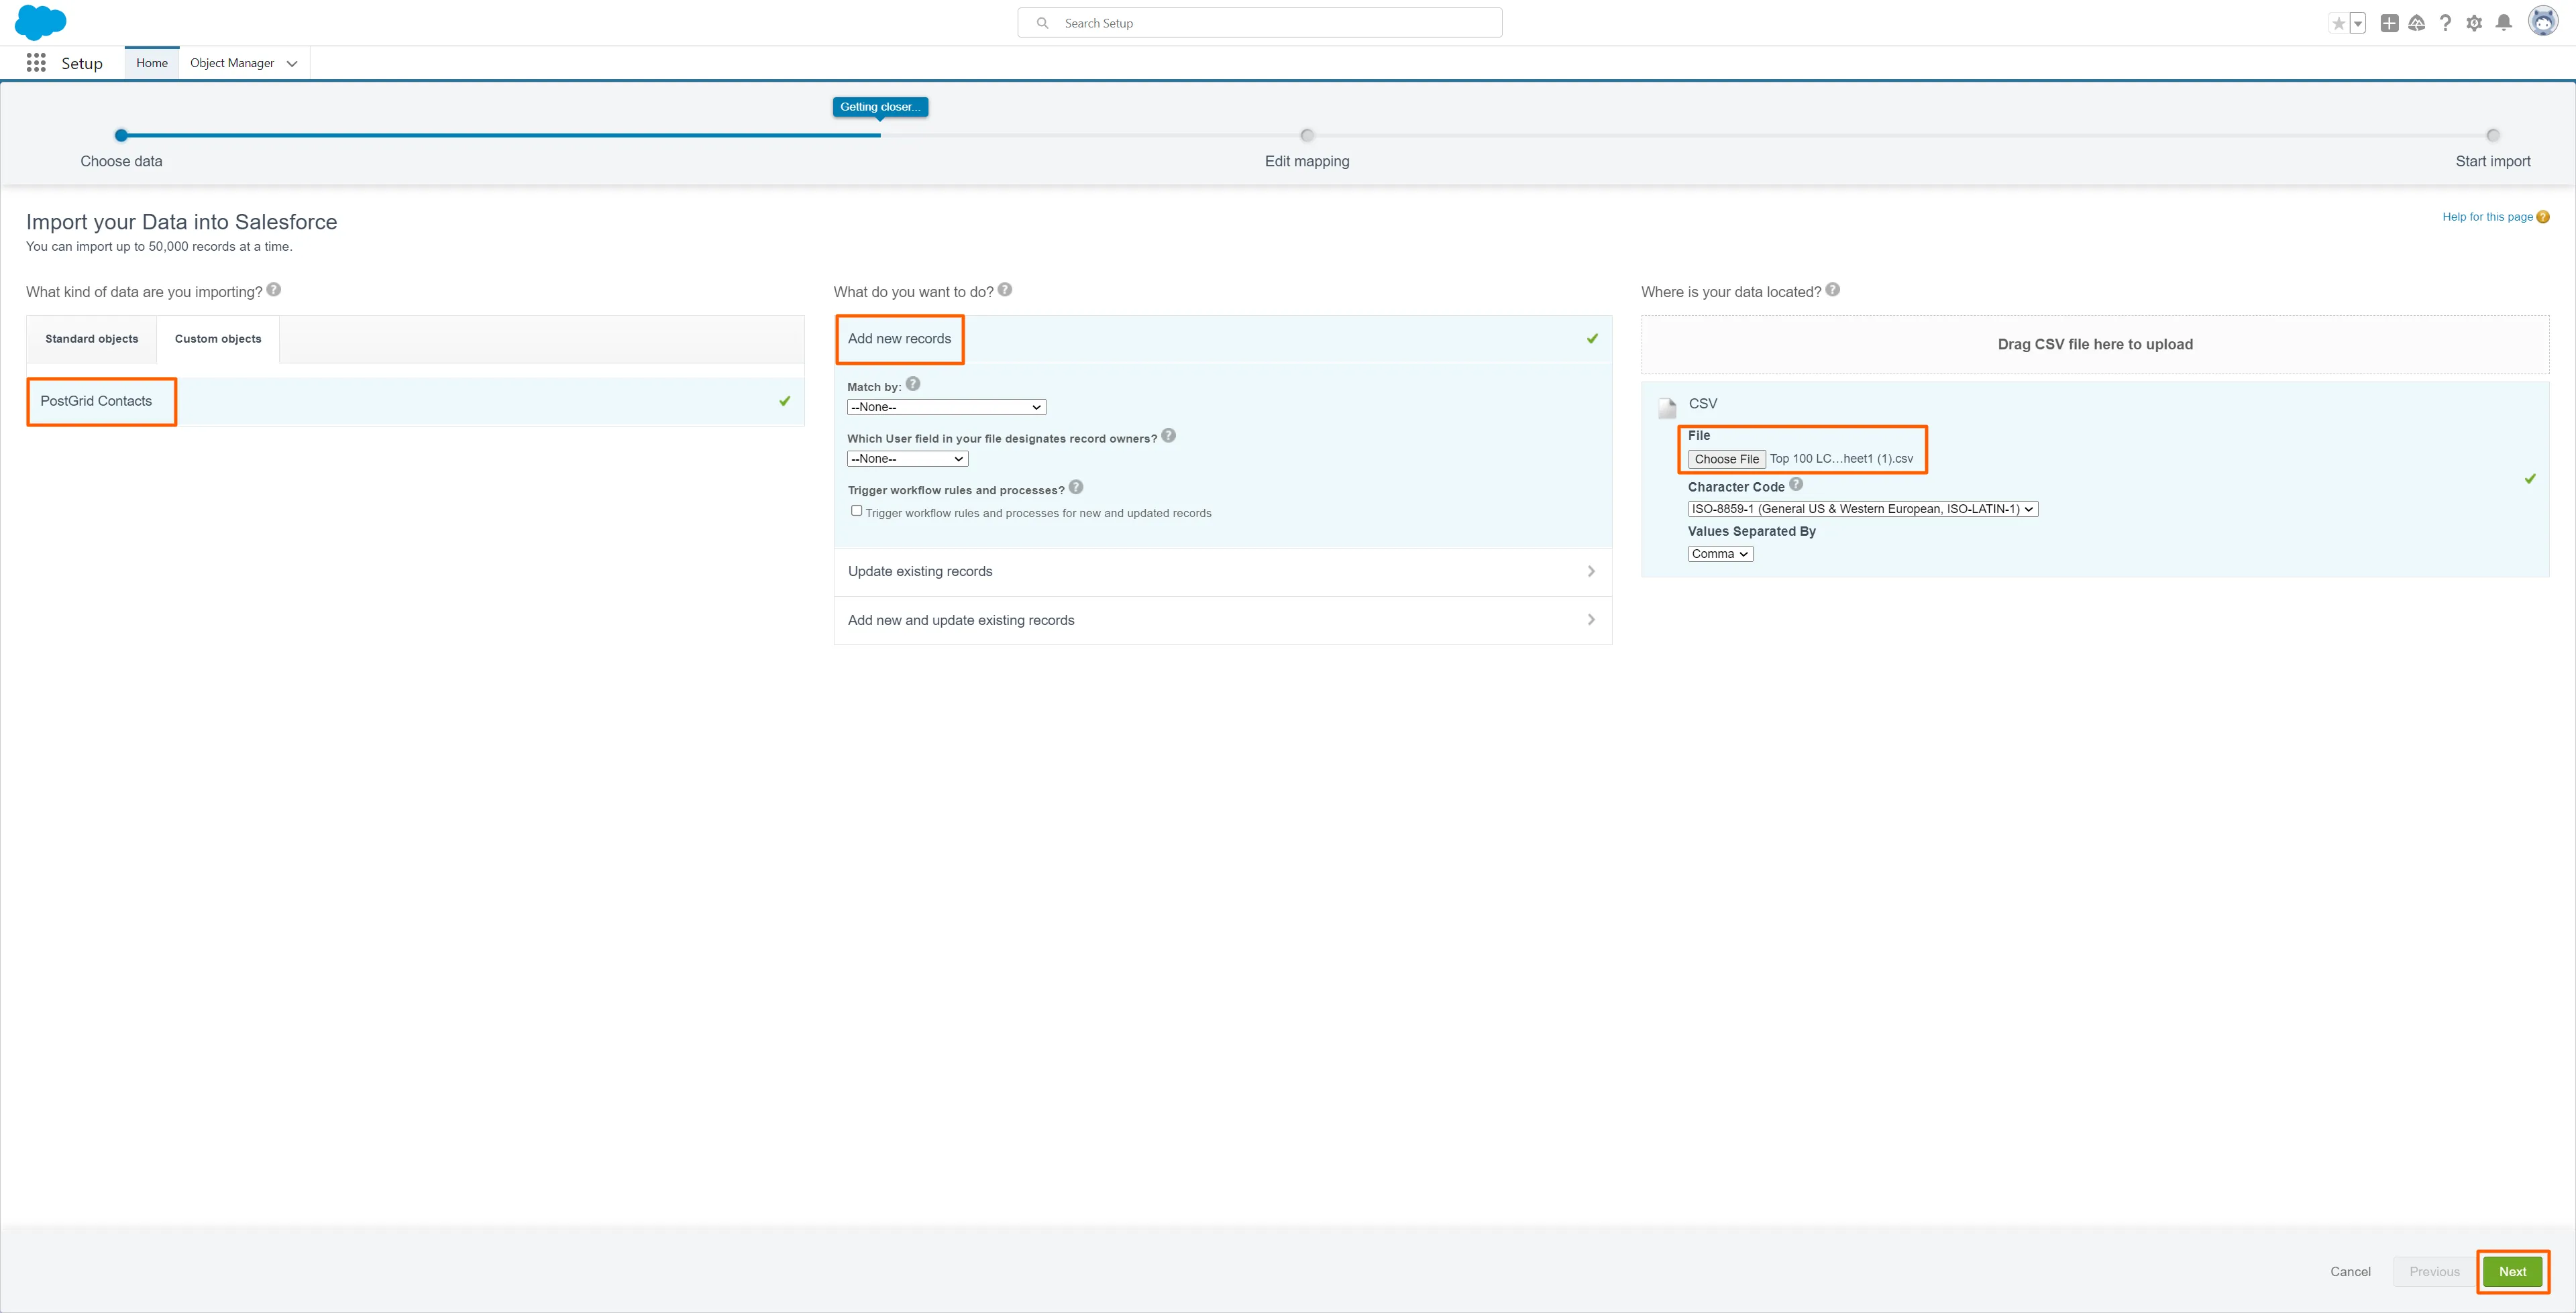Click the Global Actions plus icon
Image resolution: width=2576 pixels, height=1313 pixels.
tap(2389, 23)
